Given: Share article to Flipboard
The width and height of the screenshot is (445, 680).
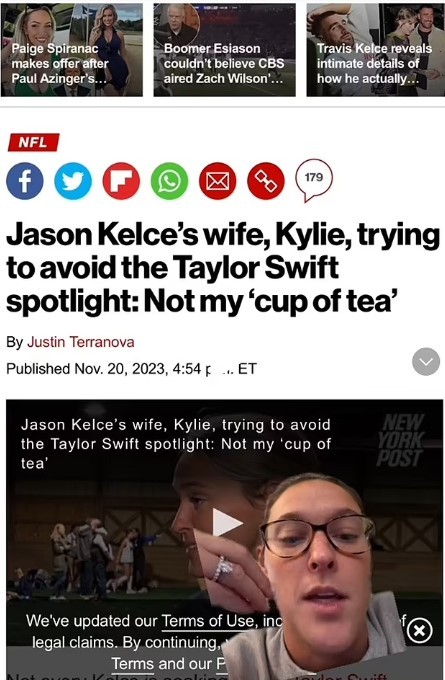Looking at the screenshot, I should [121, 180].
